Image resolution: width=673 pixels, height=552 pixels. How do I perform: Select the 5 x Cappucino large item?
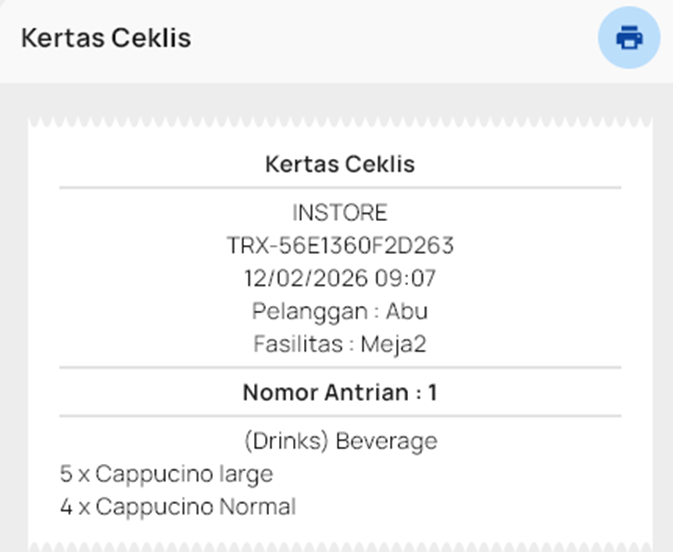click(x=166, y=473)
